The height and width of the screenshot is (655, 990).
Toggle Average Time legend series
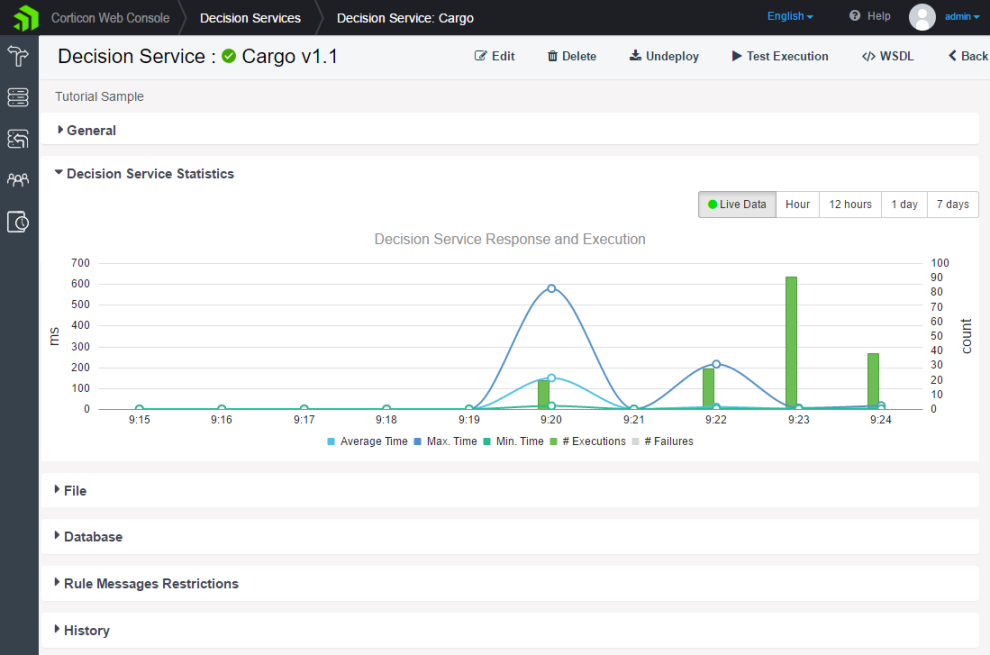(x=367, y=442)
